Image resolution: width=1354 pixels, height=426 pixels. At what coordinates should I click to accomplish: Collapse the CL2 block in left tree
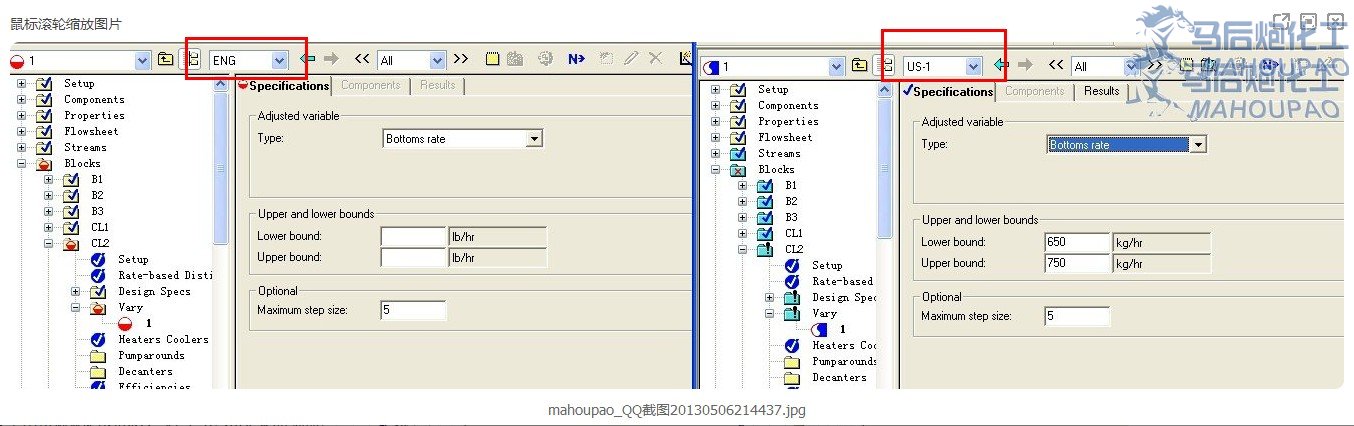click(x=48, y=243)
